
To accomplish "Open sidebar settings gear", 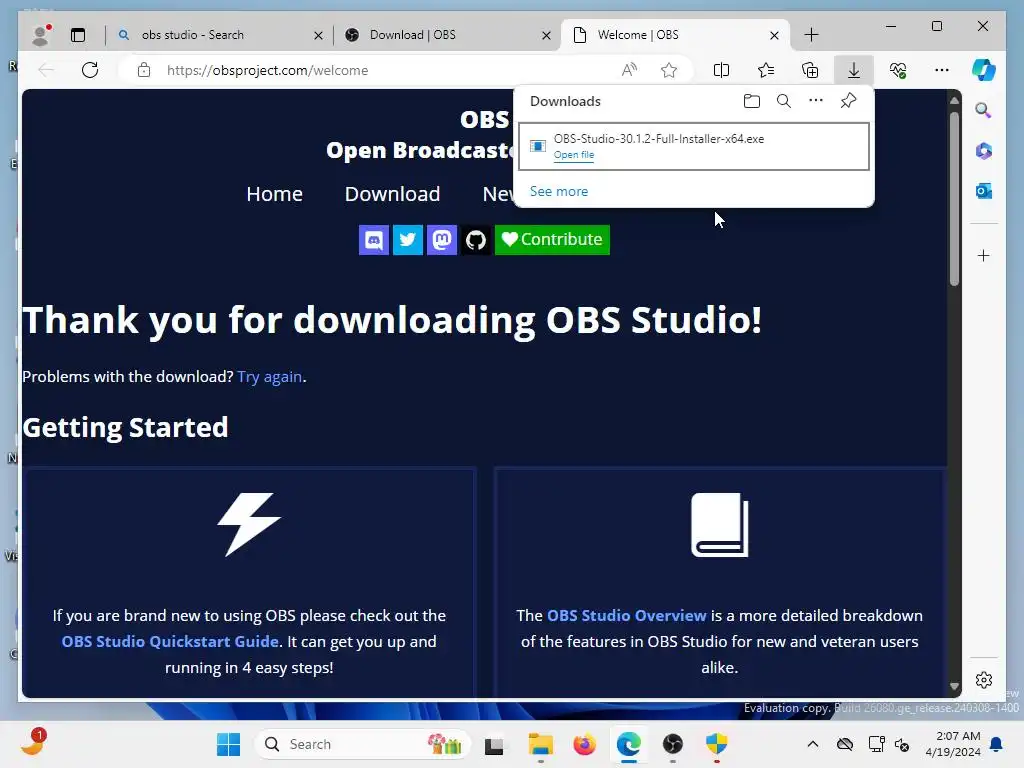I will (984, 680).
